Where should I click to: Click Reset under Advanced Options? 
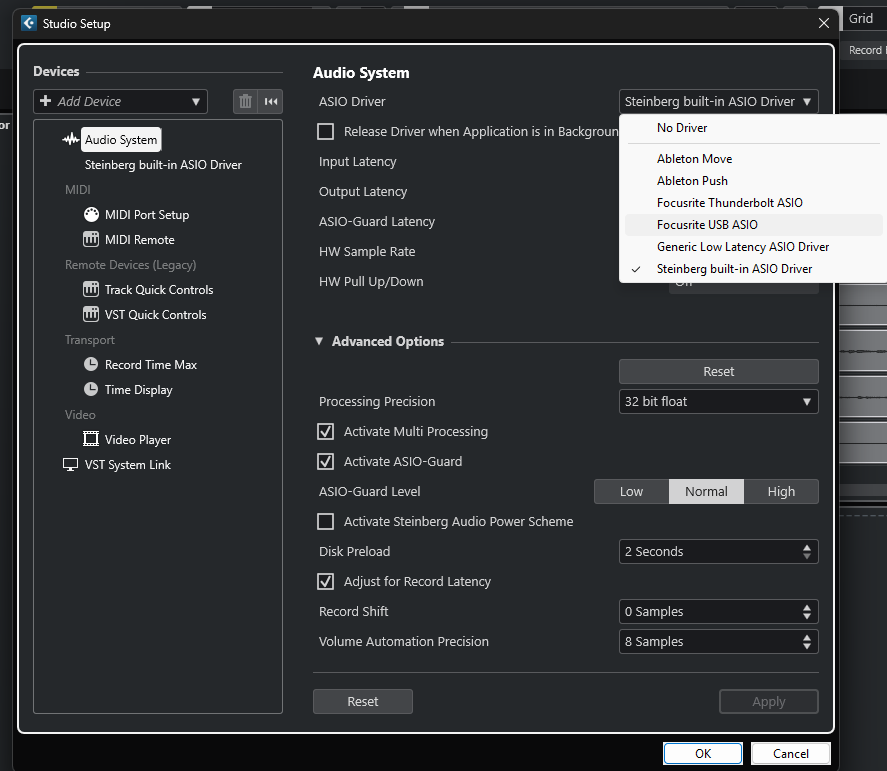point(718,372)
